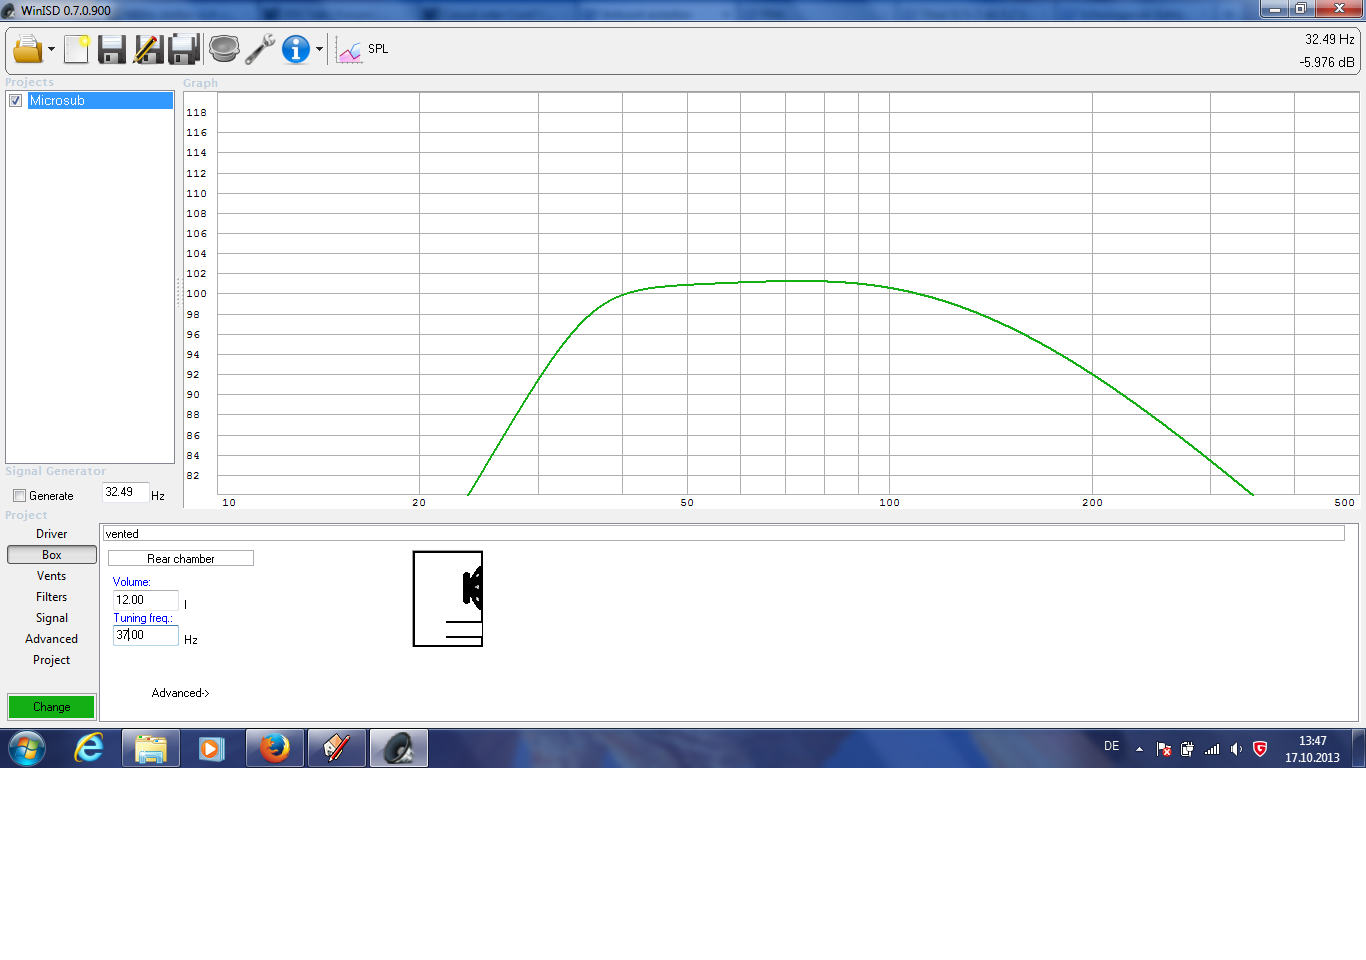Click the Rear chamber button

point(181,559)
